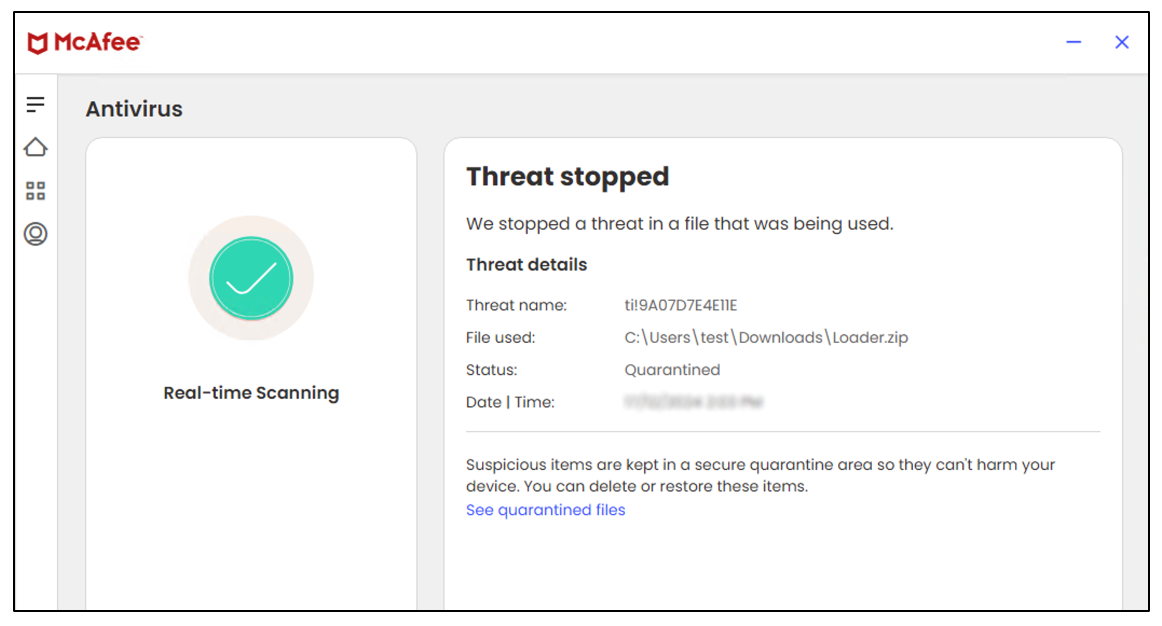Go to the Home screen icon
Viewport: 1162px width, 626px height.
click(36, 148)
